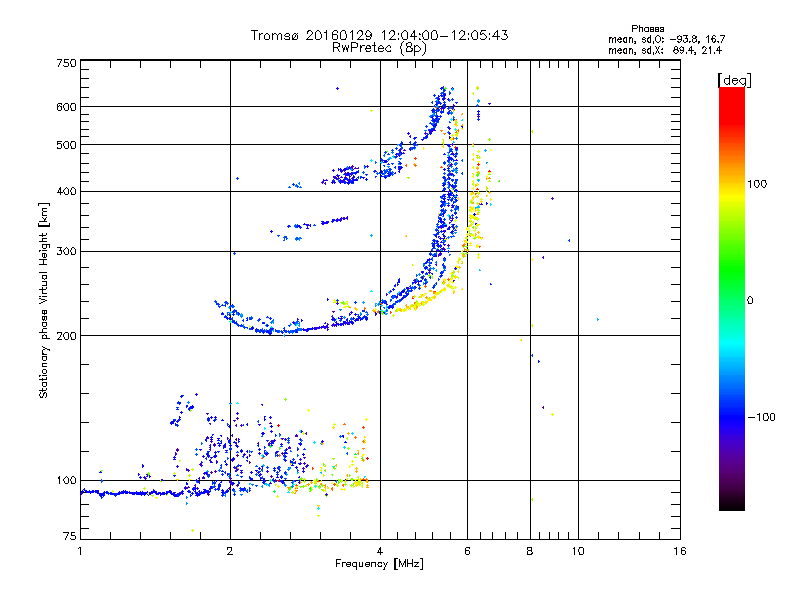The width and height of the screenshot is (800, 600).
Task: Click x-axis tick label "10"
Action: click(x=578, y=551)
